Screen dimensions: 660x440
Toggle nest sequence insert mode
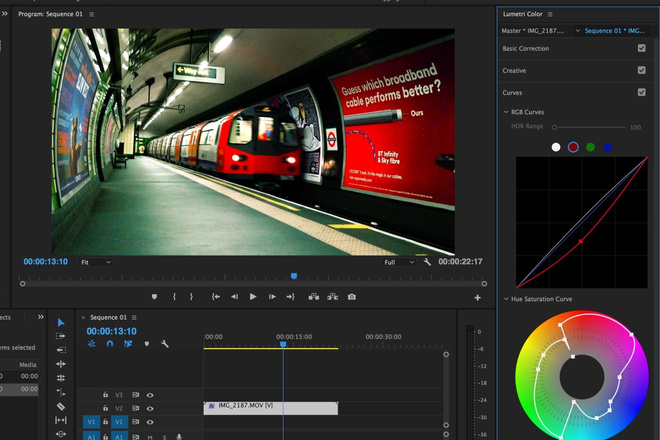[x=91, y=344]
